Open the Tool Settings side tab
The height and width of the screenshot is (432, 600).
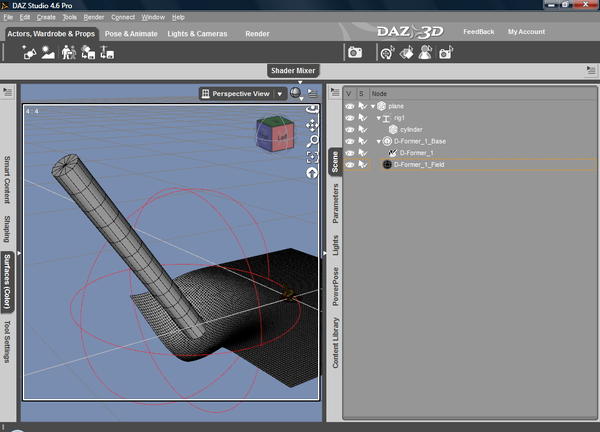(7, 342)
